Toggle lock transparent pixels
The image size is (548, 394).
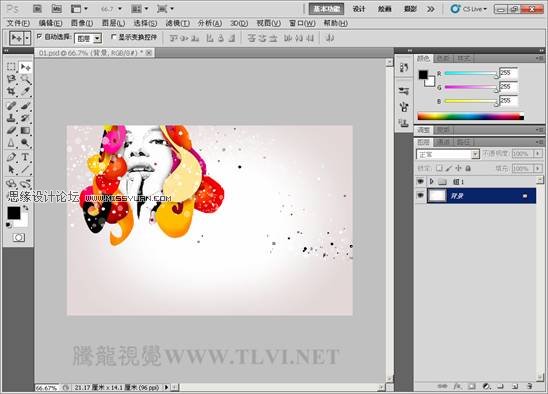click(439, 169)
